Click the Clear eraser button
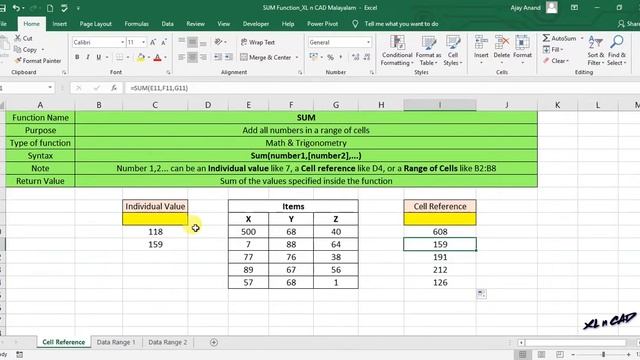The width and height of the screenshot is (640, 360). pos(556,60)
